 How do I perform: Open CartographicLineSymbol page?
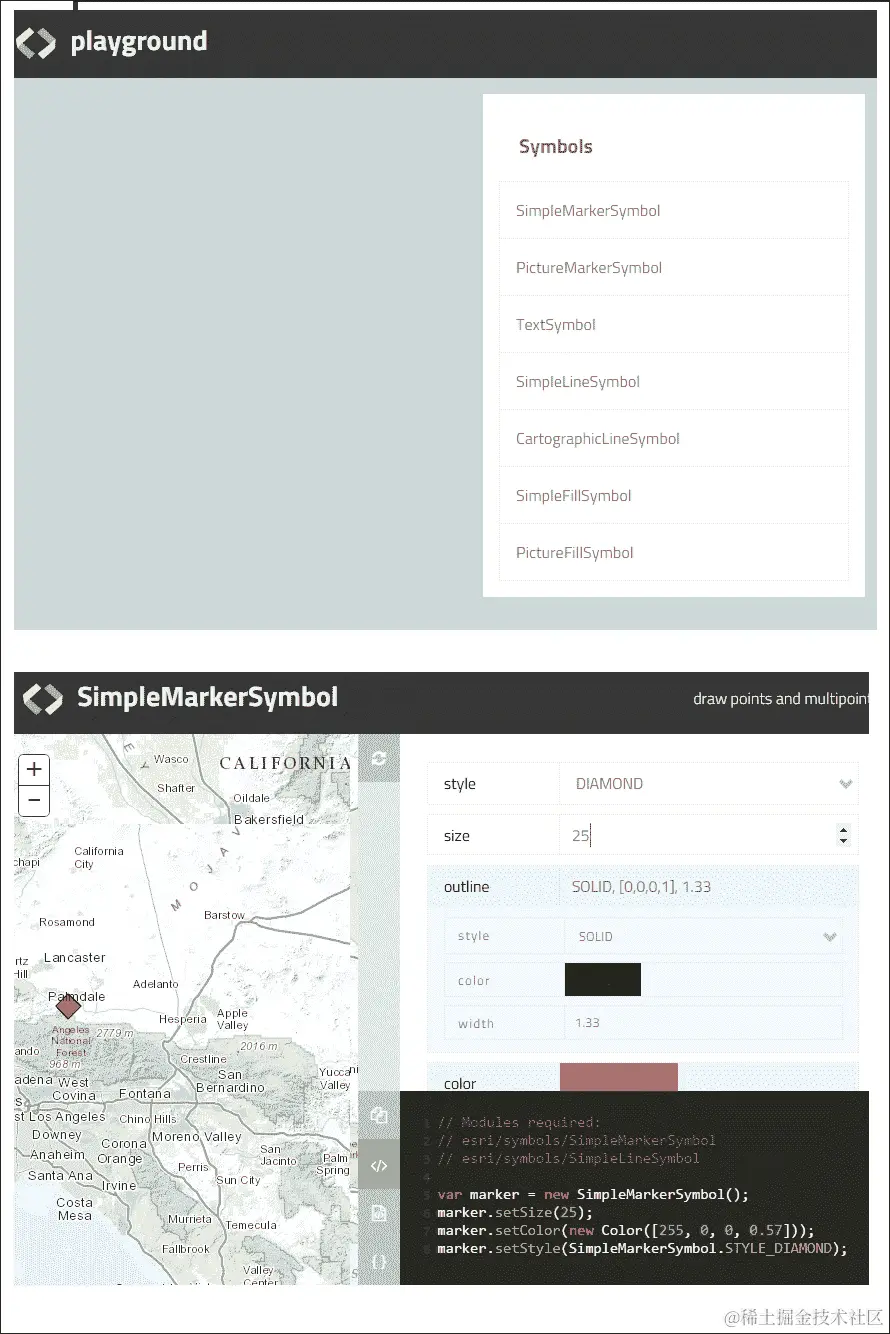point(597,438)
